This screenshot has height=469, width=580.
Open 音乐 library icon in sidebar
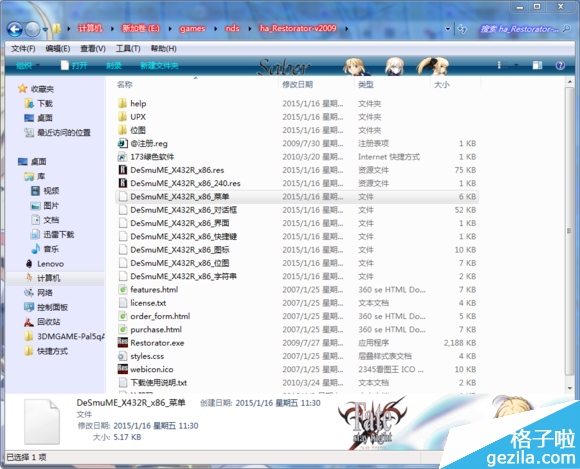pyautogui.click(x=36, y=249)
